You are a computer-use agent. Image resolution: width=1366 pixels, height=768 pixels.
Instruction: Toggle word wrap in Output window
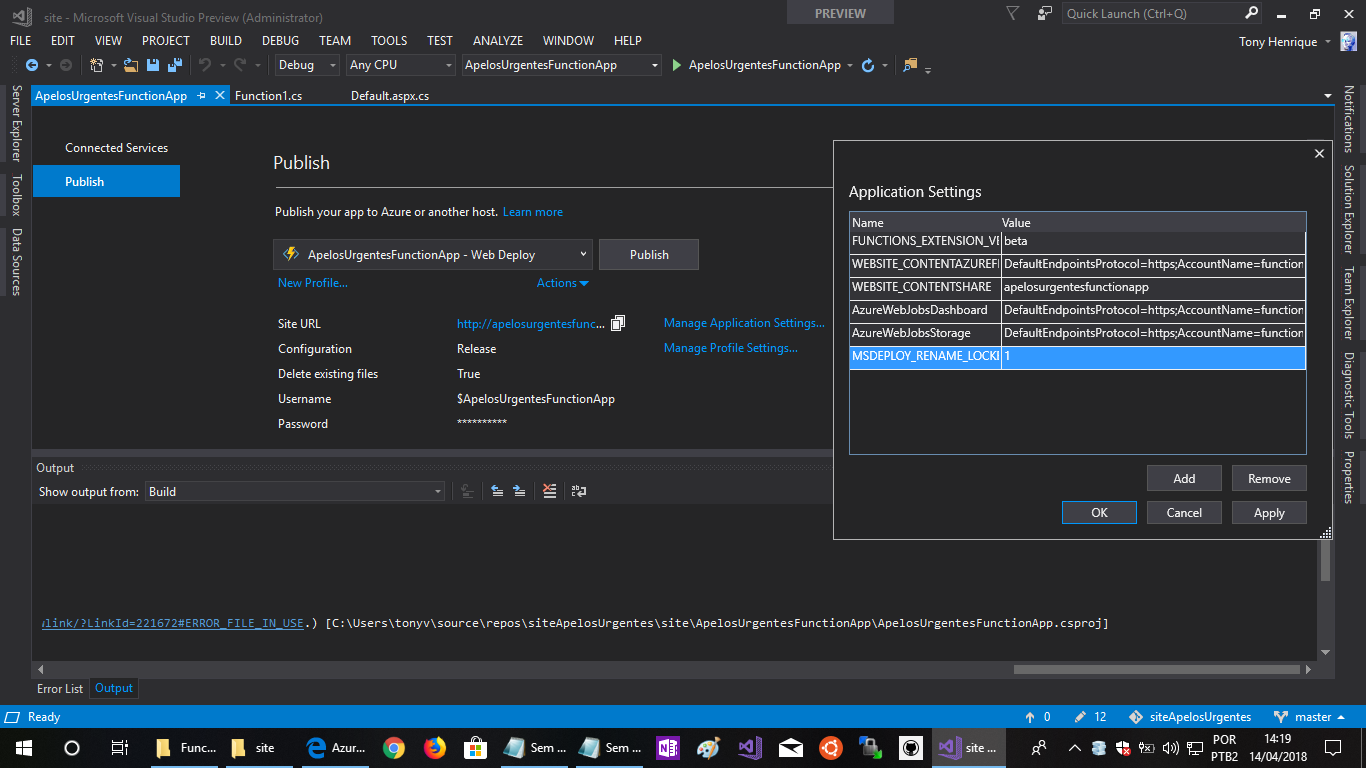[578, 491]
